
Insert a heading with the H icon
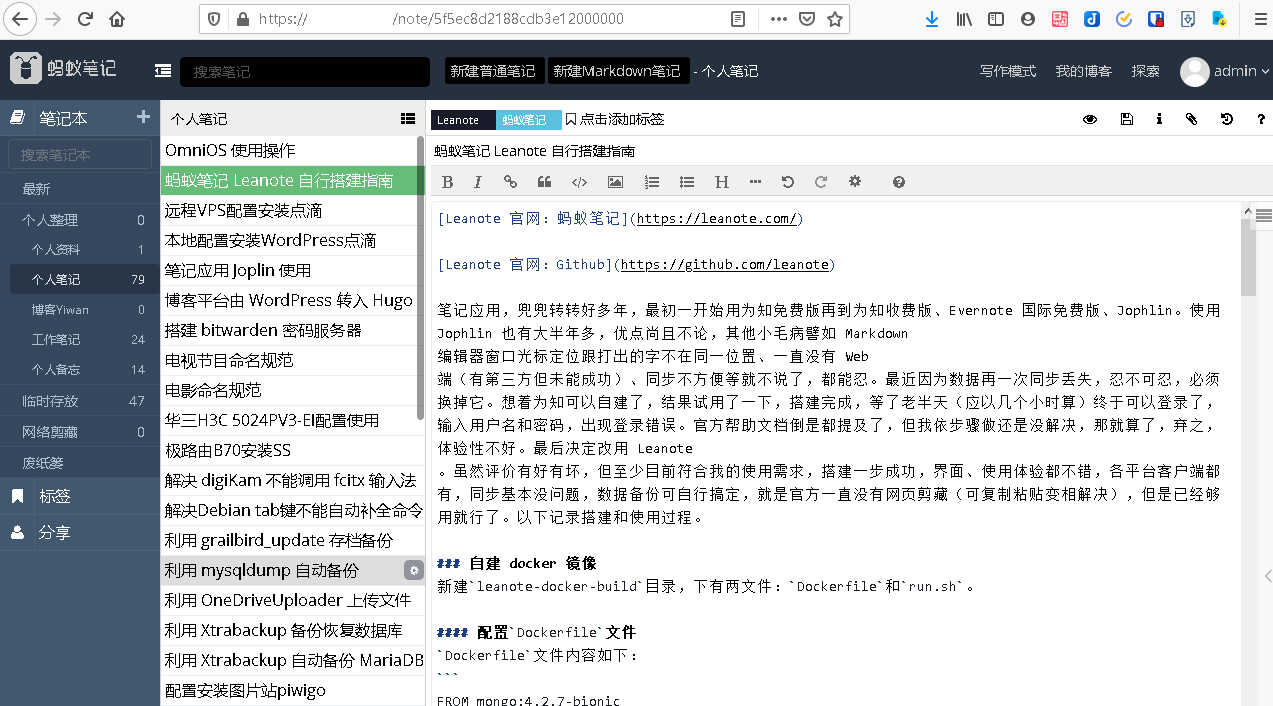721,182
